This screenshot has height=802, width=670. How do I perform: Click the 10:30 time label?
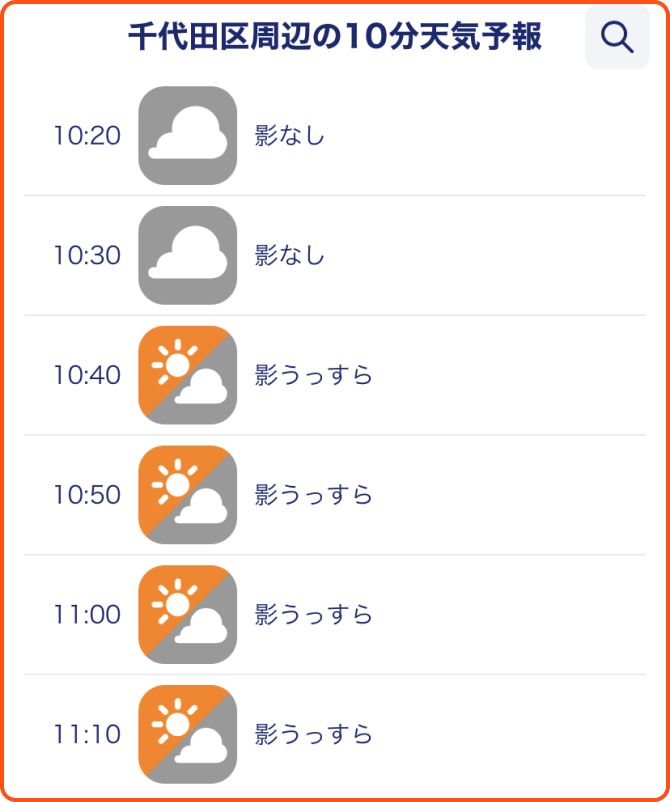pos(87,256)
